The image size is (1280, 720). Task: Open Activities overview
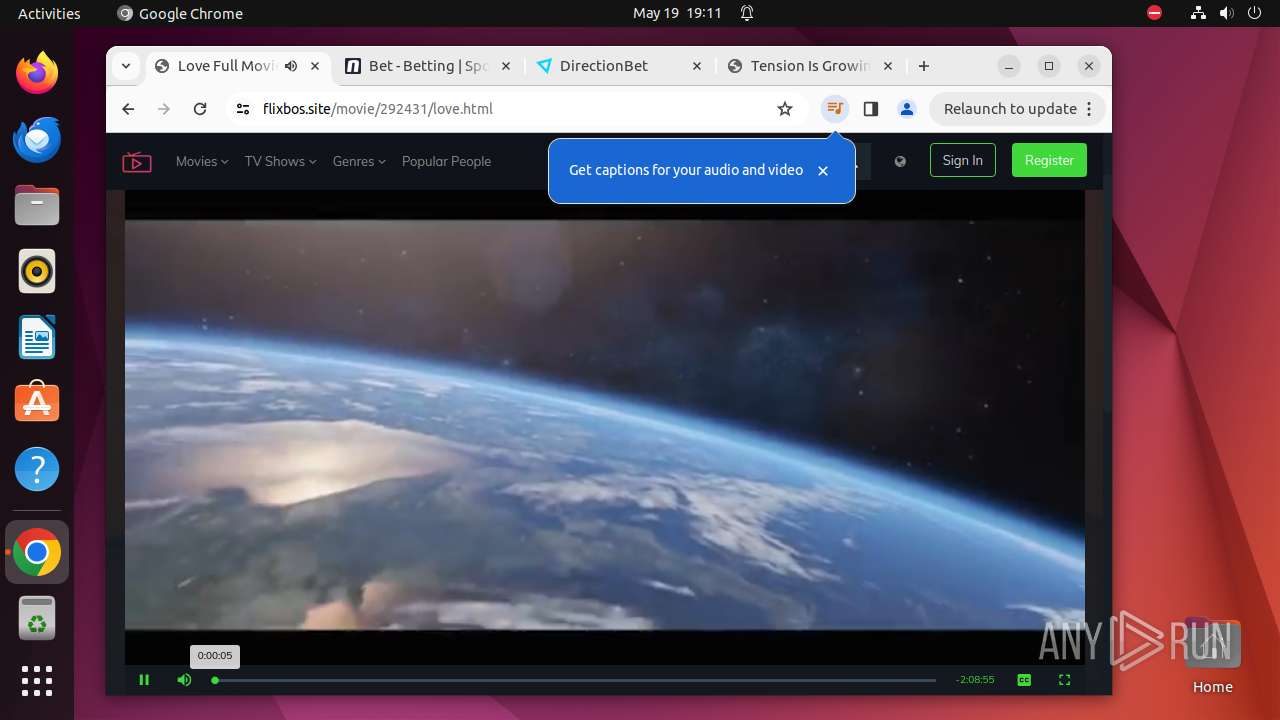point(49,13)
